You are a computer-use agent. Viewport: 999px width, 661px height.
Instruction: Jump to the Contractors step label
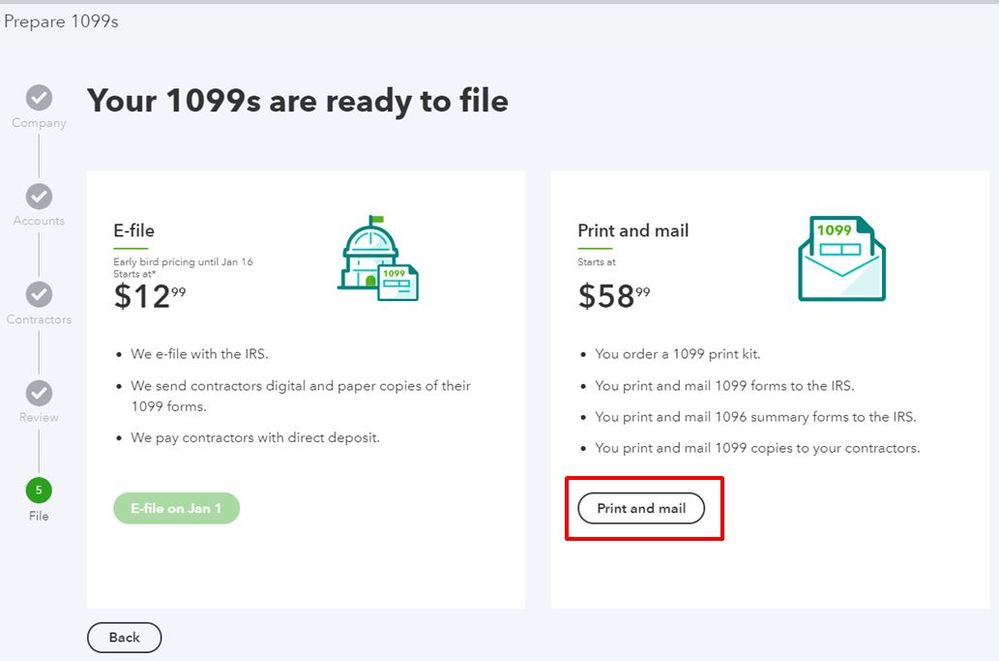[x=39, y=319]
